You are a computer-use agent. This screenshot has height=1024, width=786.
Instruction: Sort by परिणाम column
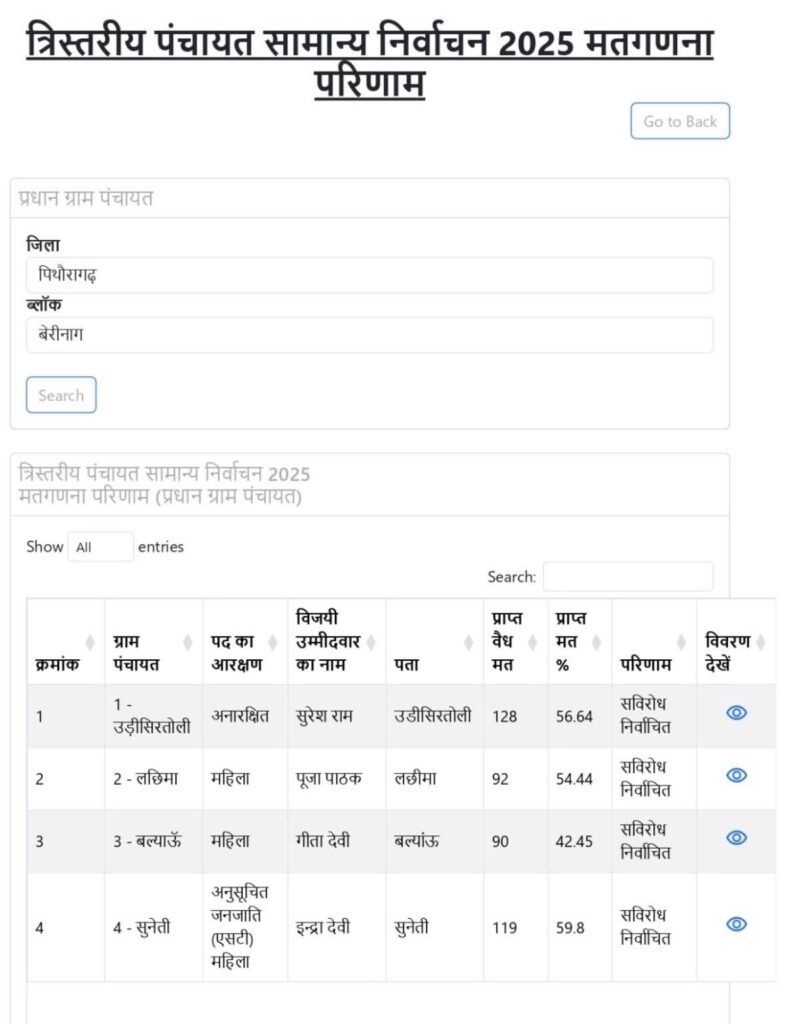681,642
